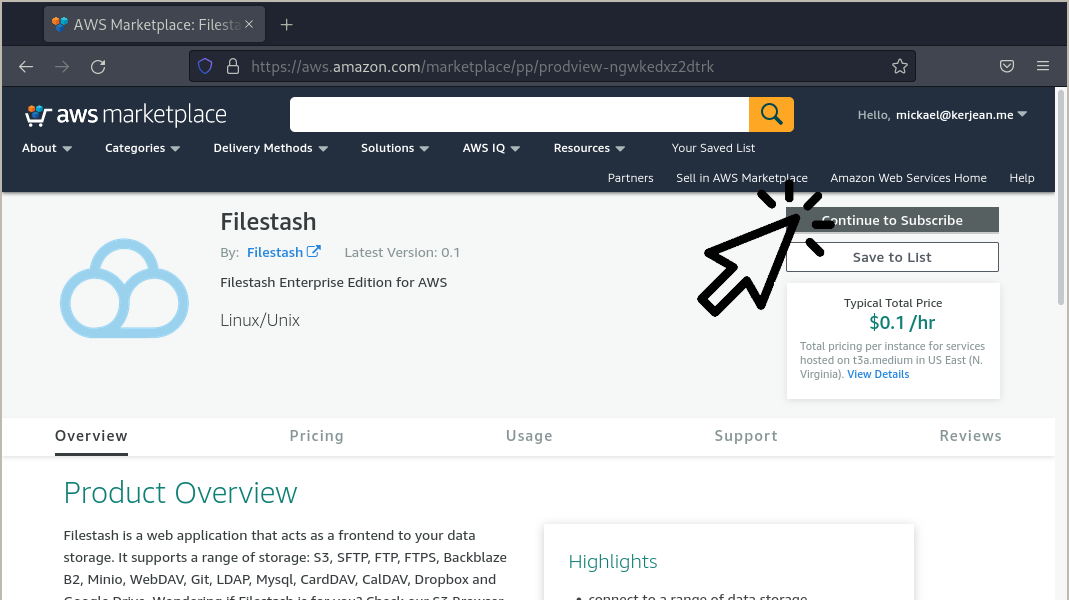Click the $0.1 /hr price text
This screenshot has height=600, width=1069.
(x=901, y=322)
